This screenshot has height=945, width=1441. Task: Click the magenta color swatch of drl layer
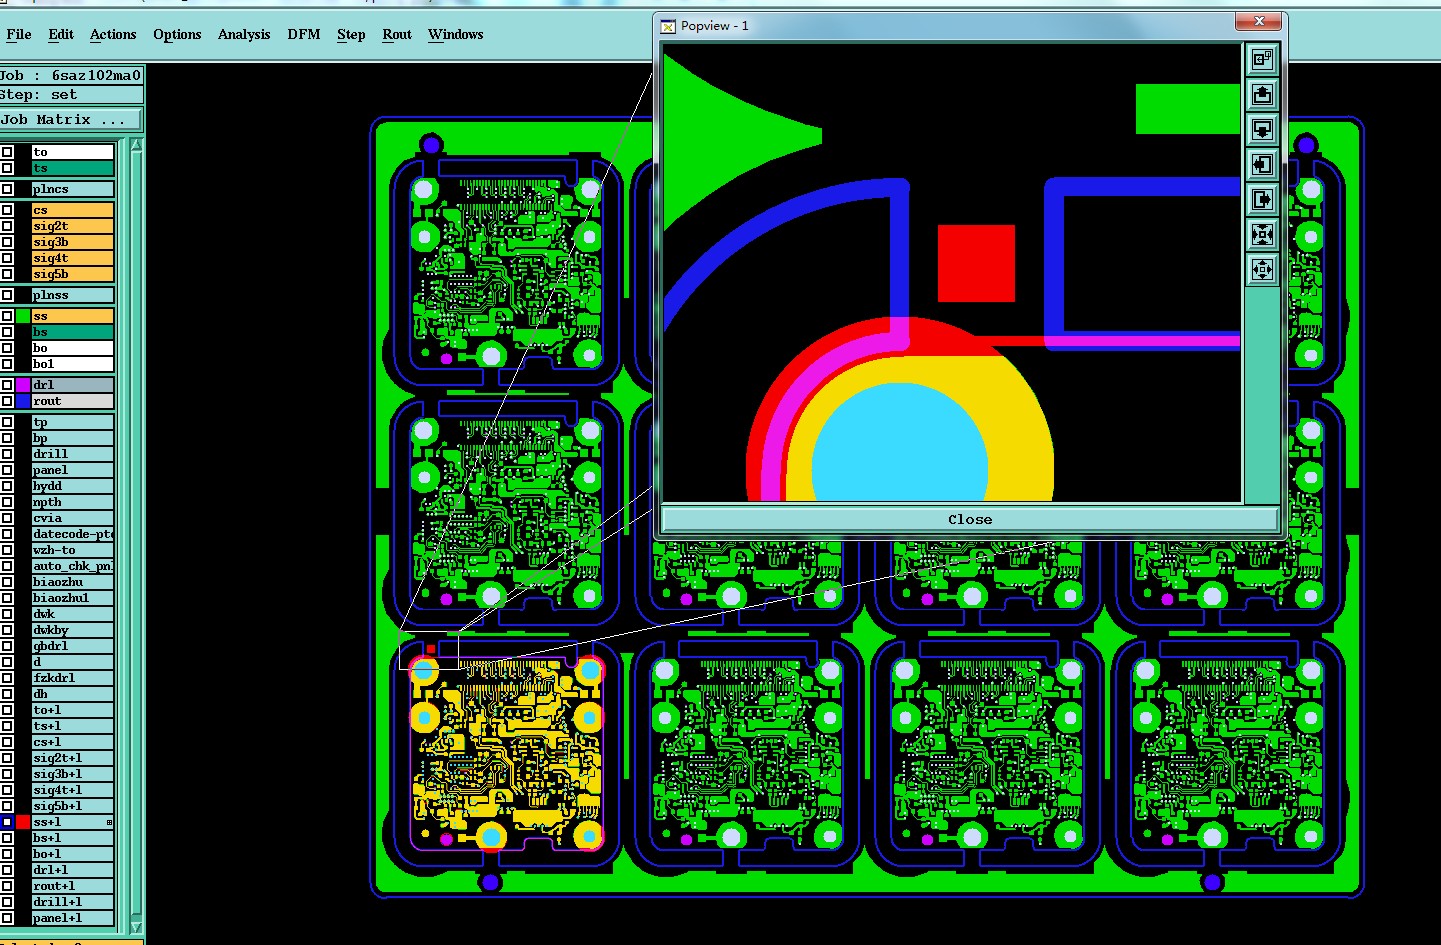[23, 385]
